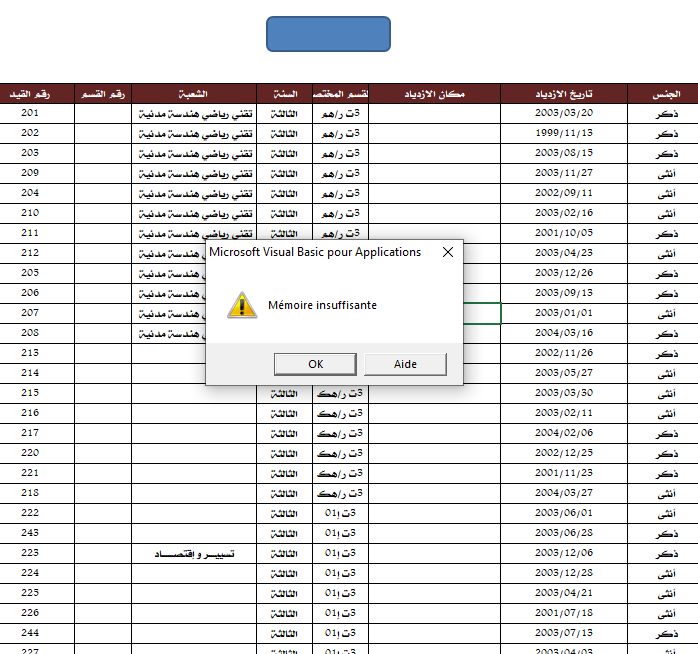Click the Mémoire insuffisante message text
698x654 pixels.
click(x=322, y=305)
